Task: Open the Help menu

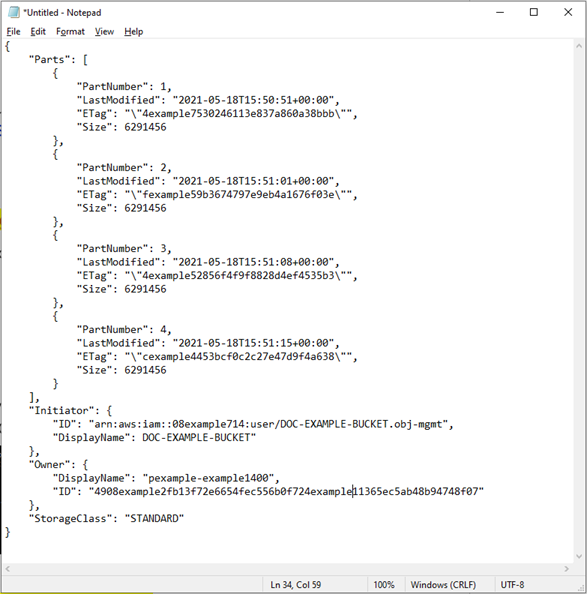Action: coord(134,31)
